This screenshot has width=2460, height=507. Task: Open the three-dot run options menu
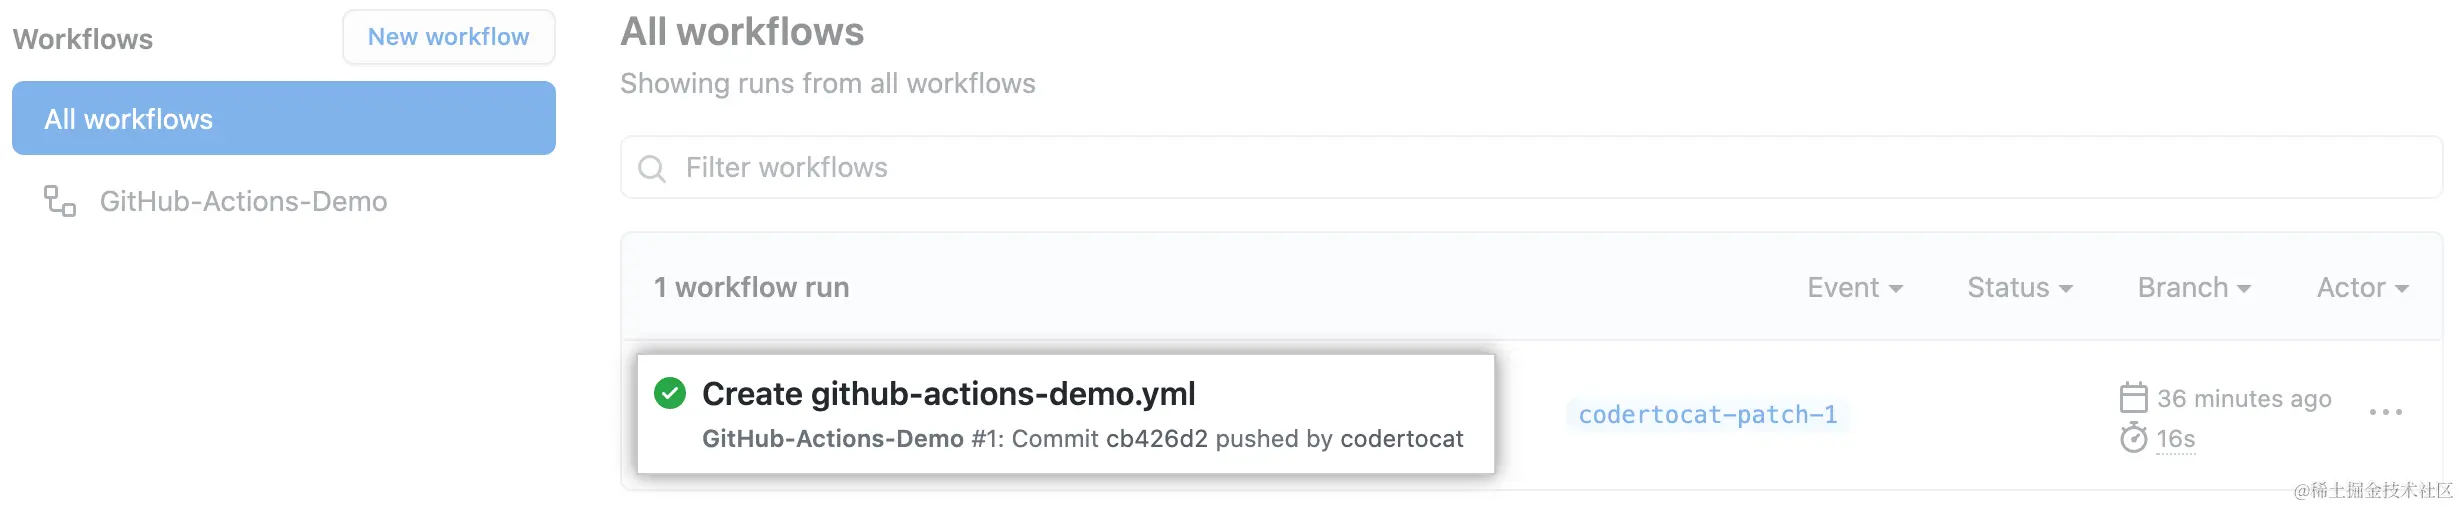2385,413
